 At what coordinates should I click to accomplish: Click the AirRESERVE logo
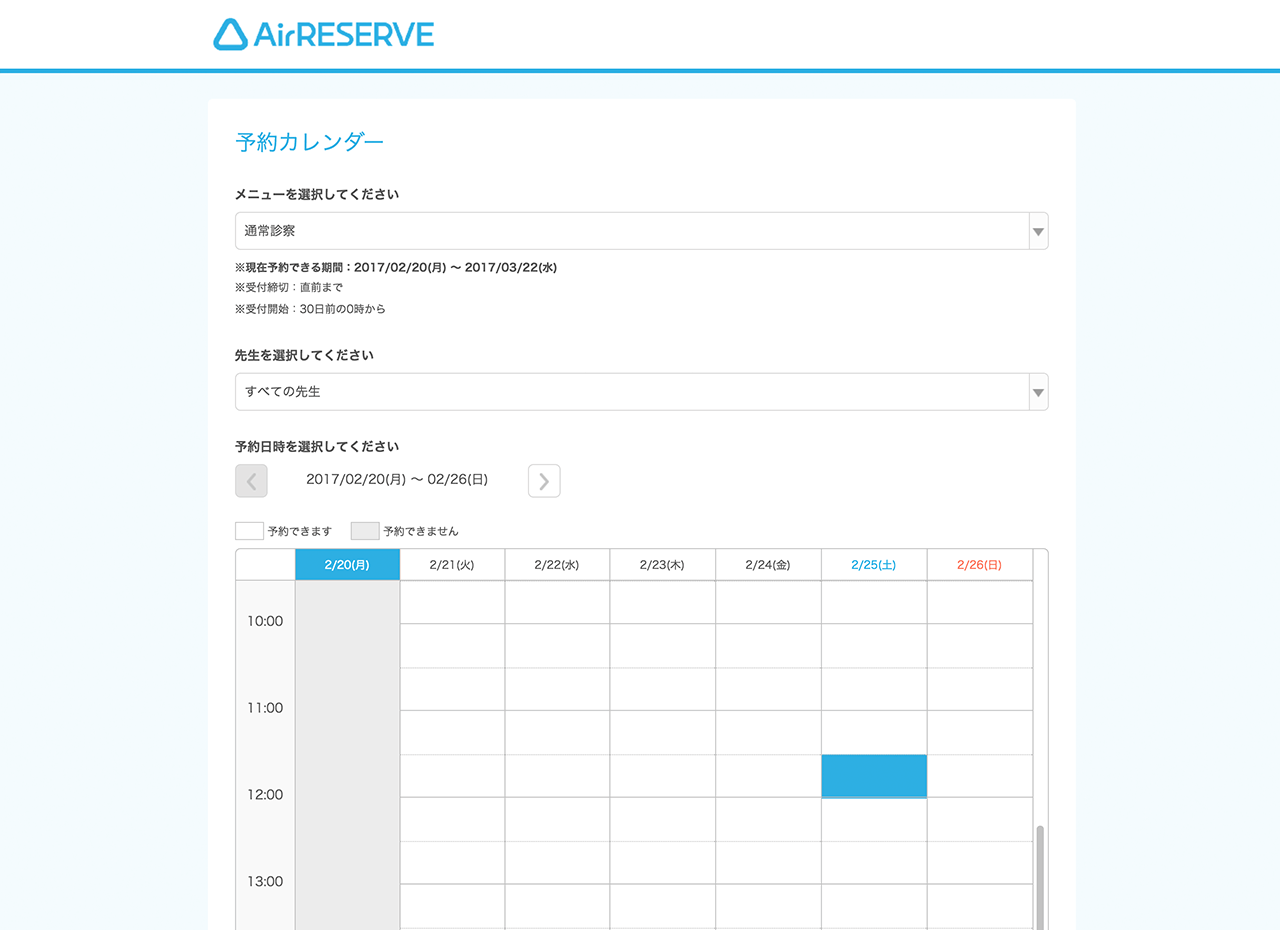coord(323,35)
